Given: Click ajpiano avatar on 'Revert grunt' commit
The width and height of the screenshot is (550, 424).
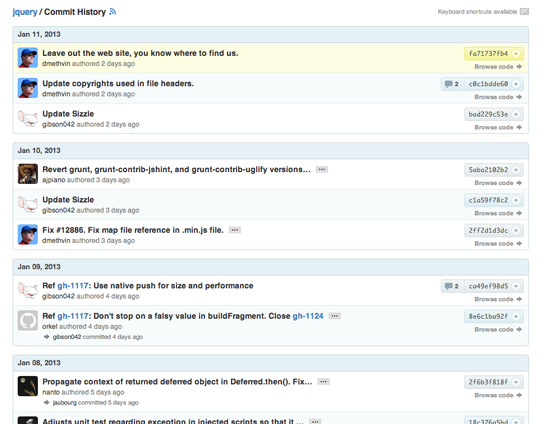Looking at the screenshot, I should coord(28,174).
